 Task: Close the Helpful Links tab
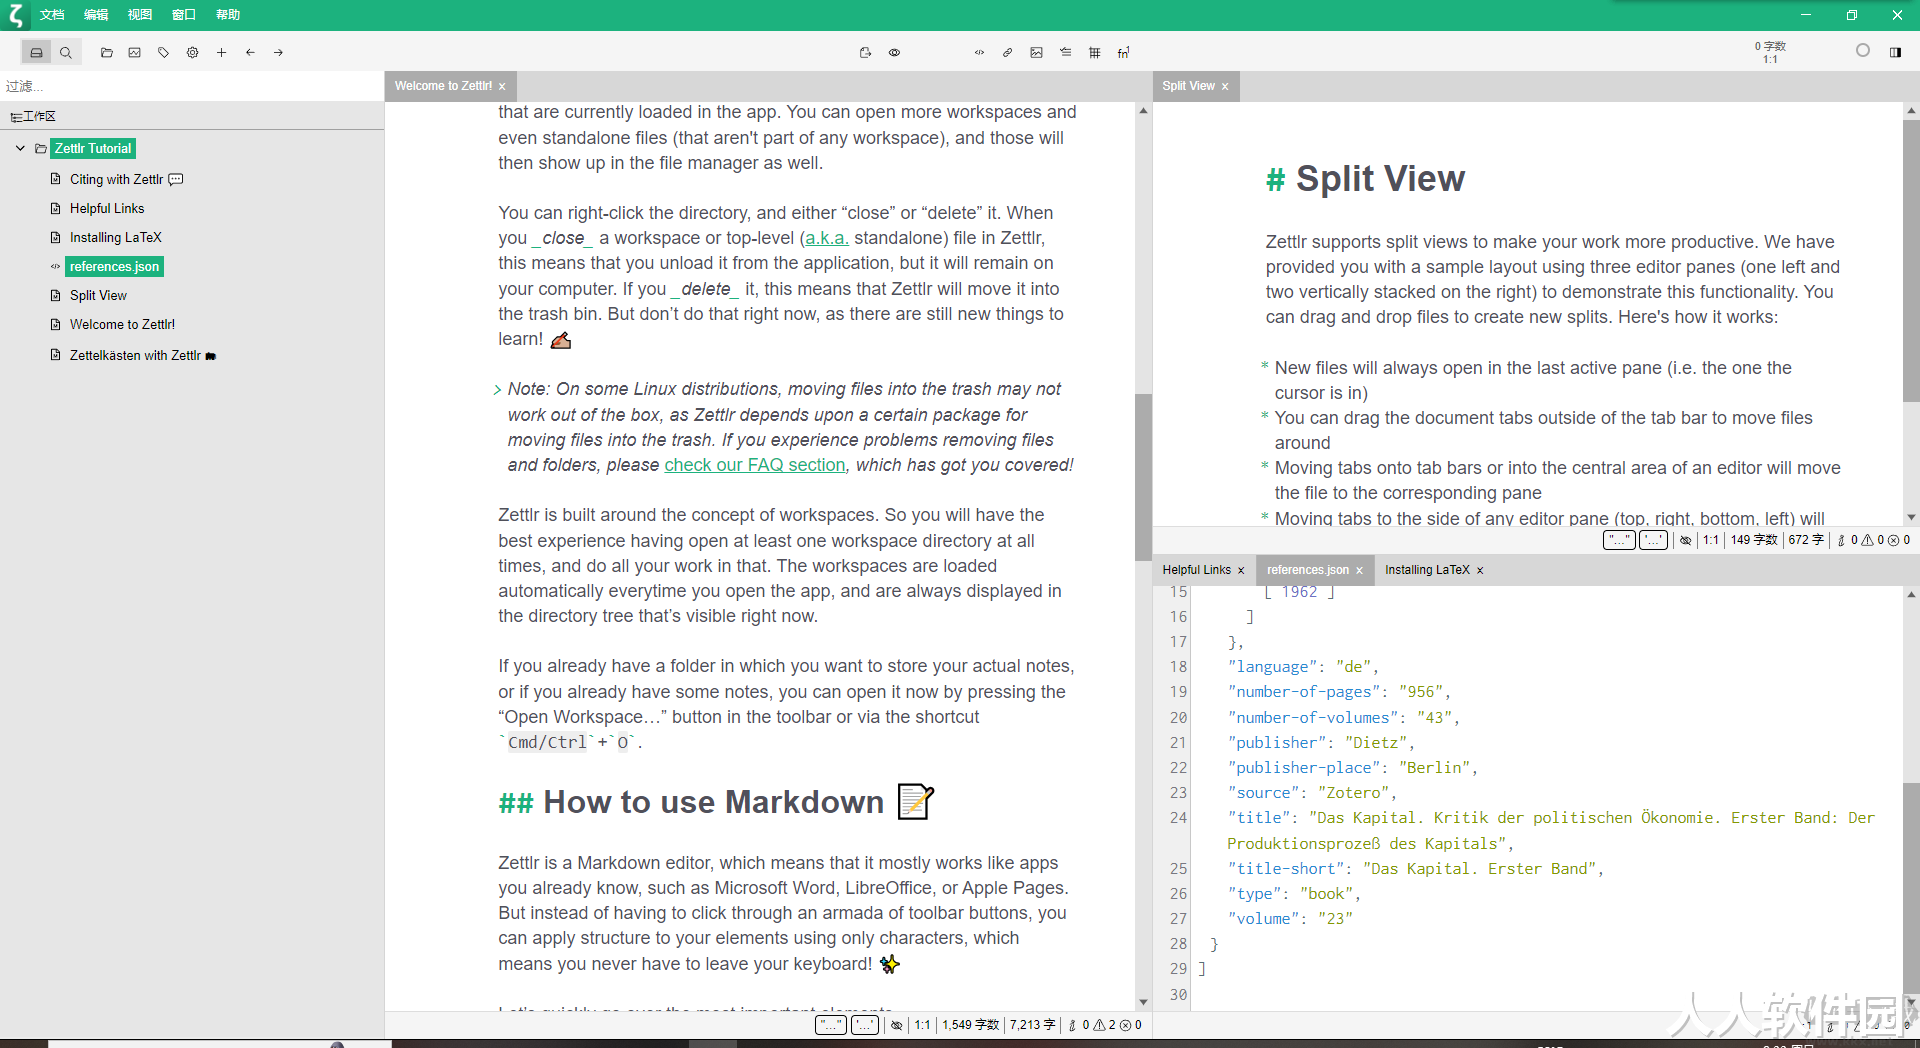click(1241, 571)
